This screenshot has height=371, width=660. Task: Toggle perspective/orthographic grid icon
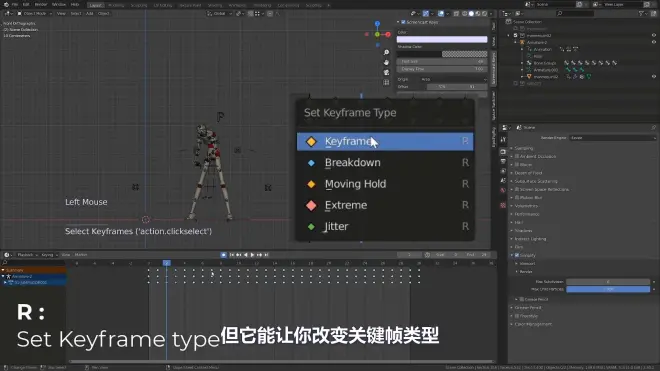pyautogui.click(x=386, y=83)
